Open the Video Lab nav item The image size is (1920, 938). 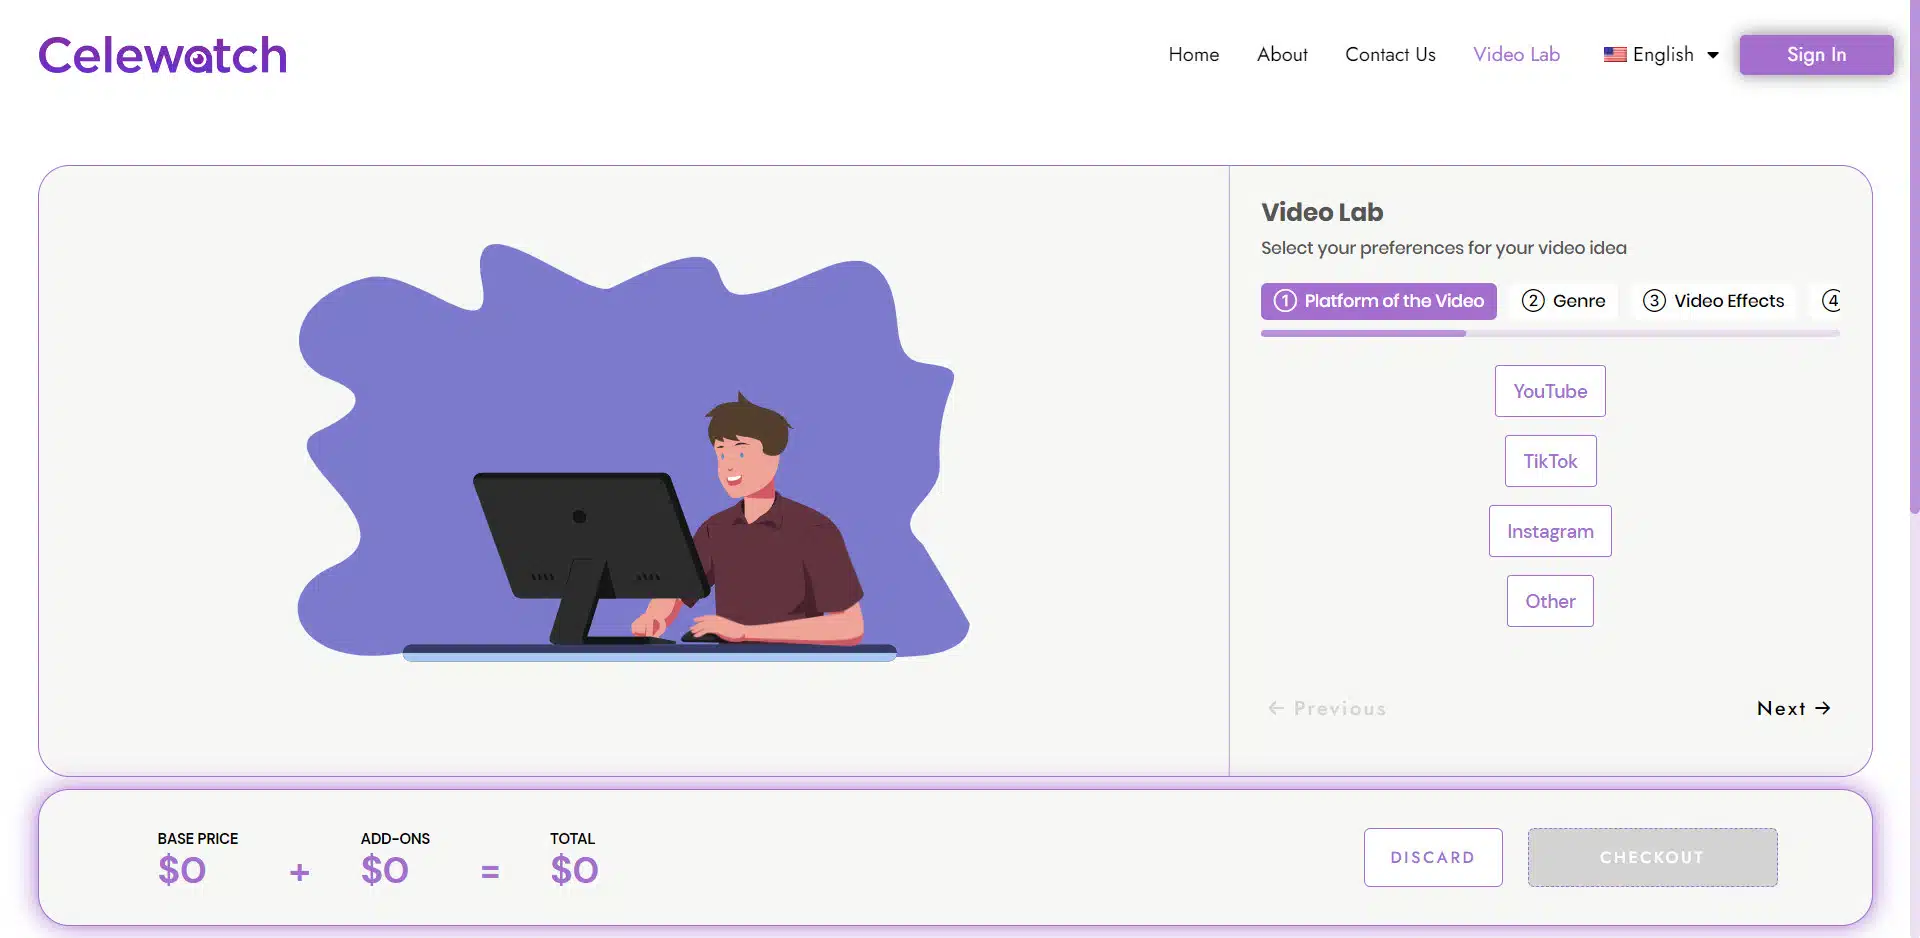coord(1516,55)
